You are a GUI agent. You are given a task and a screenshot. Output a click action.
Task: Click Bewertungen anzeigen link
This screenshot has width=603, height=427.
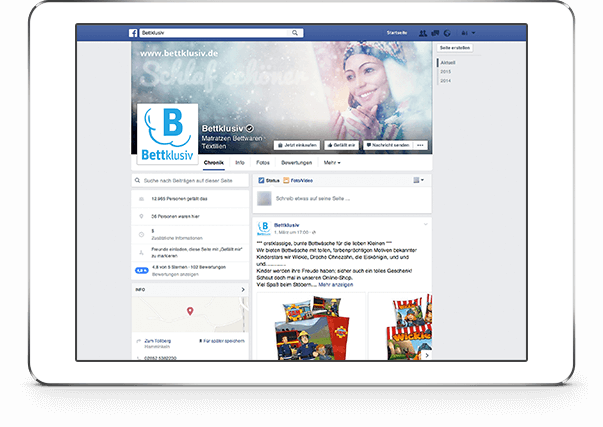[175, 274]
